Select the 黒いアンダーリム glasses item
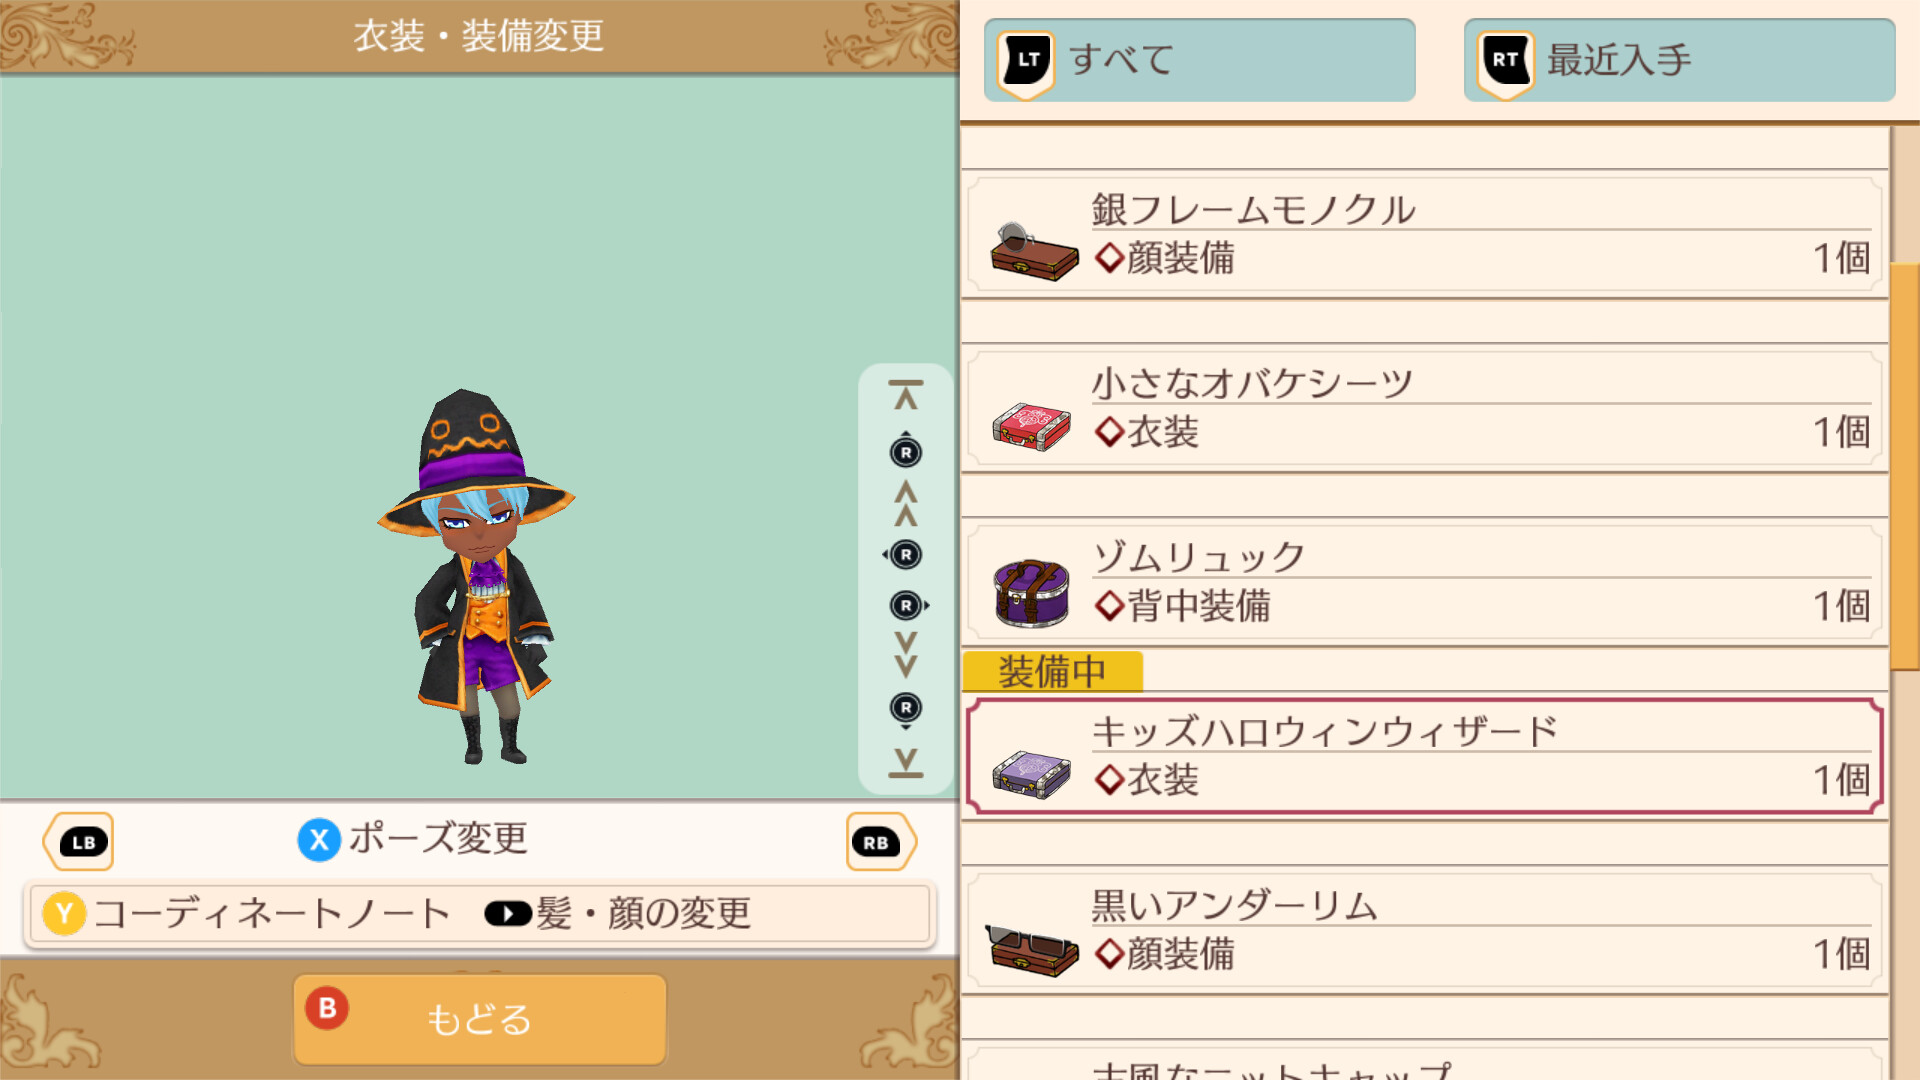1920x1080 pixels. point(1425,932)
